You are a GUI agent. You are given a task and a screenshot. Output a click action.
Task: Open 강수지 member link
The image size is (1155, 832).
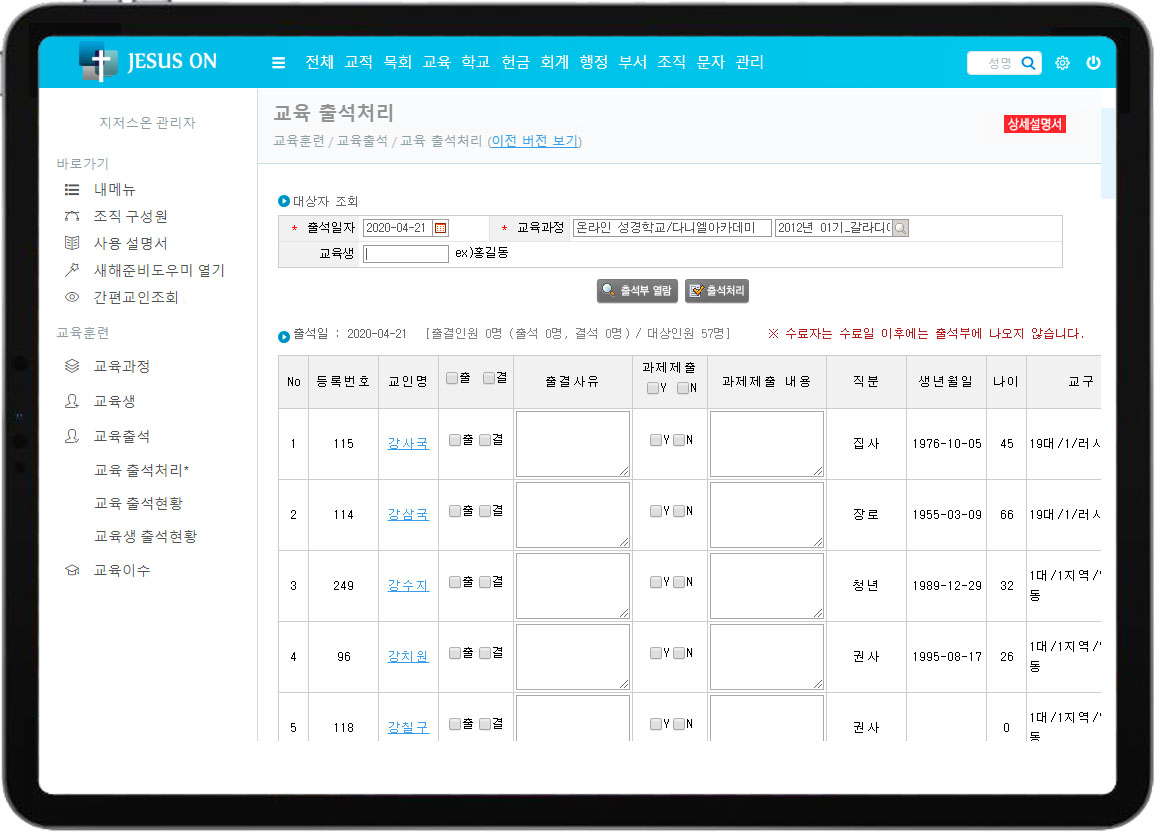coord(408,585)
